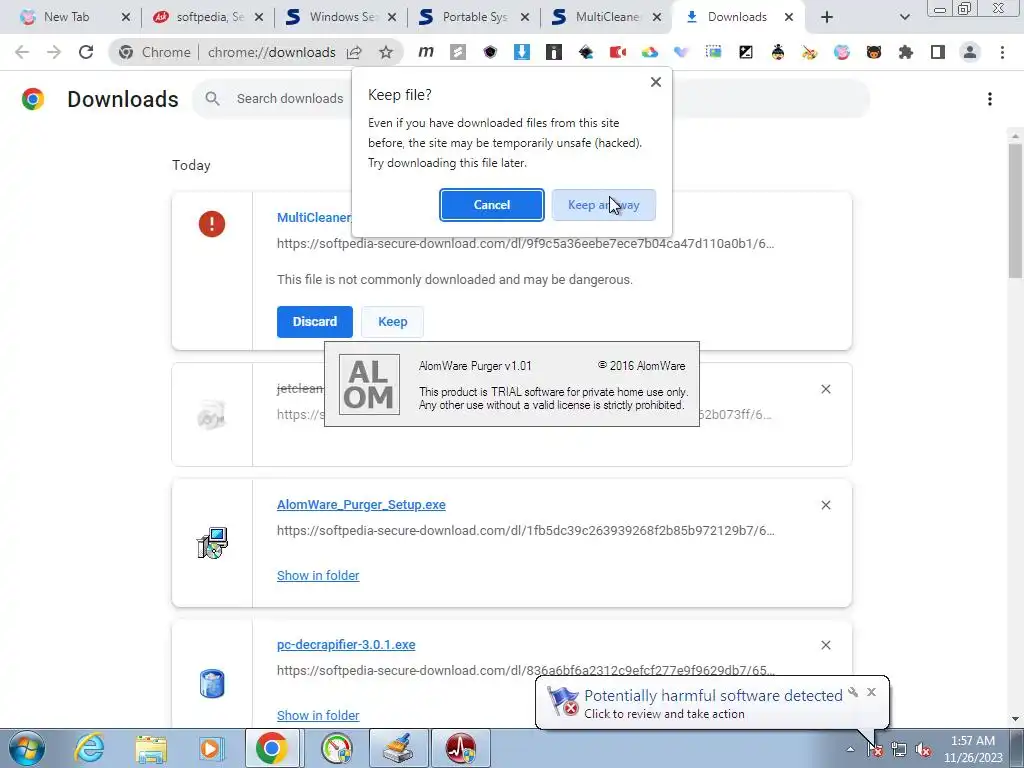Switch to the Portable Sys tab
Screen dimensions: 1024x768
tap(475, 17)
